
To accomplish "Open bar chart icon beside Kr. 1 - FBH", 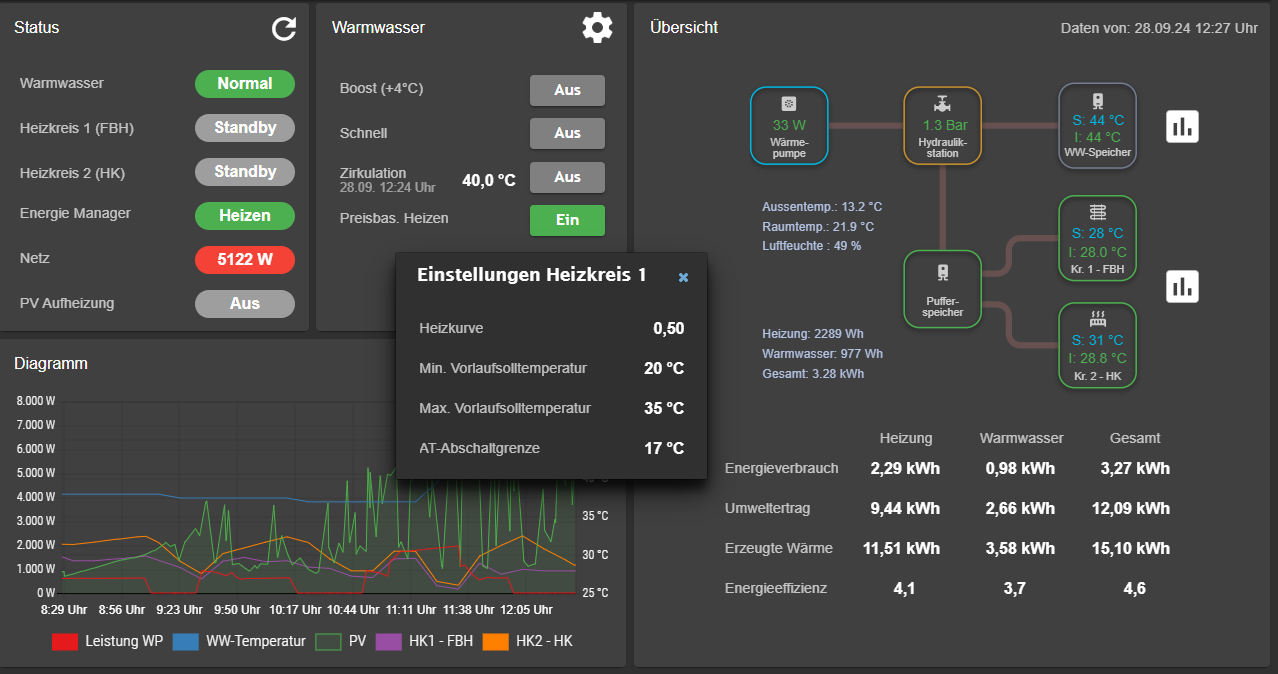I will (1182, 286).
